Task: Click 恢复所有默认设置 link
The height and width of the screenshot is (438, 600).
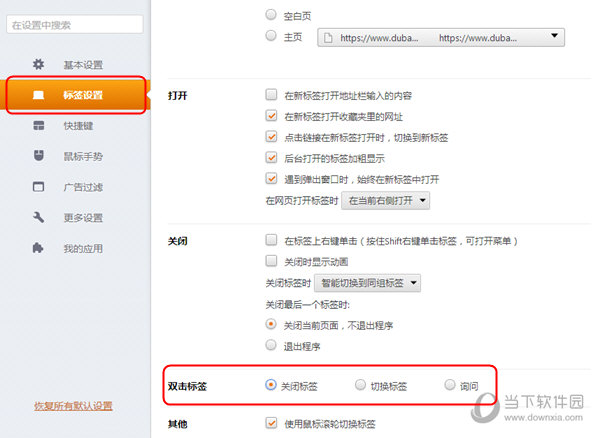Action: 74,406
